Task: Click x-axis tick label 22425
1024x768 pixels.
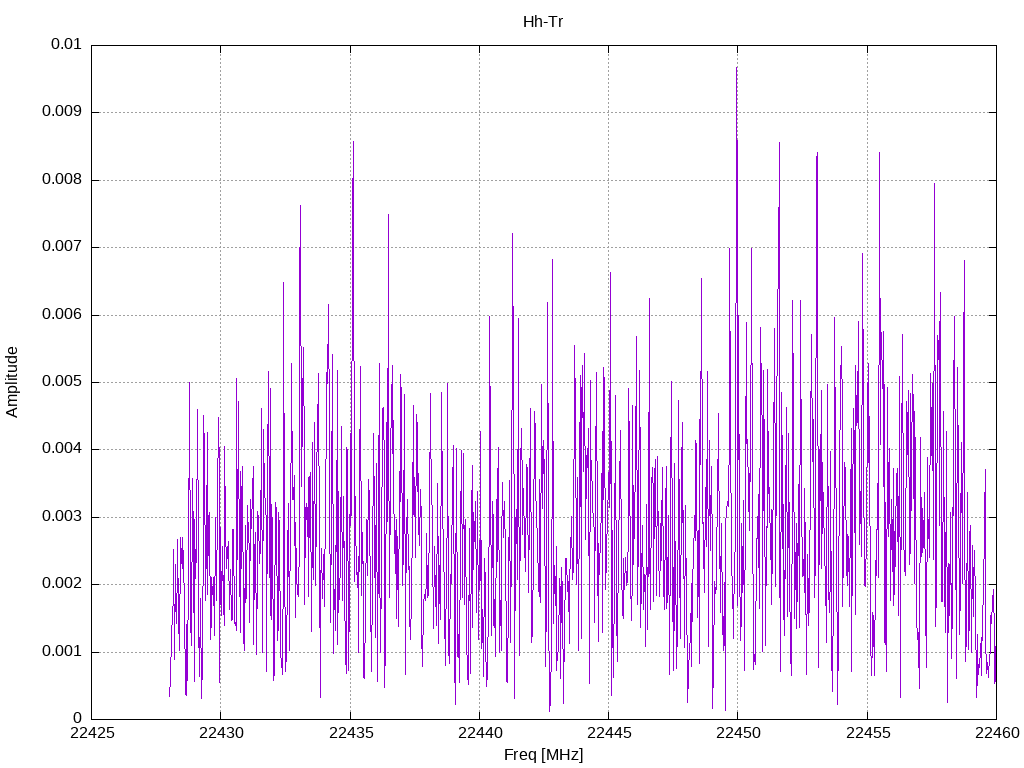Action: pos(92,733)
